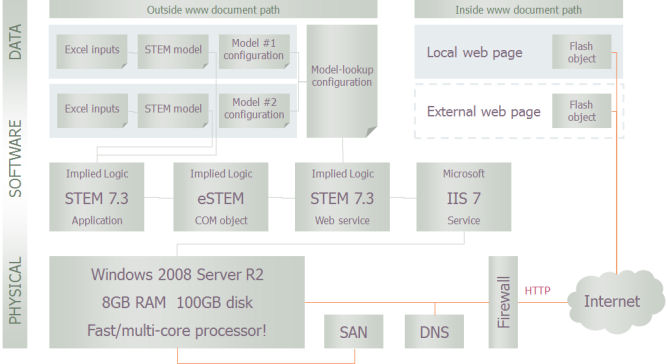Click the HTTP connection label
Viewport: 666px width, 364px height.
537,291
